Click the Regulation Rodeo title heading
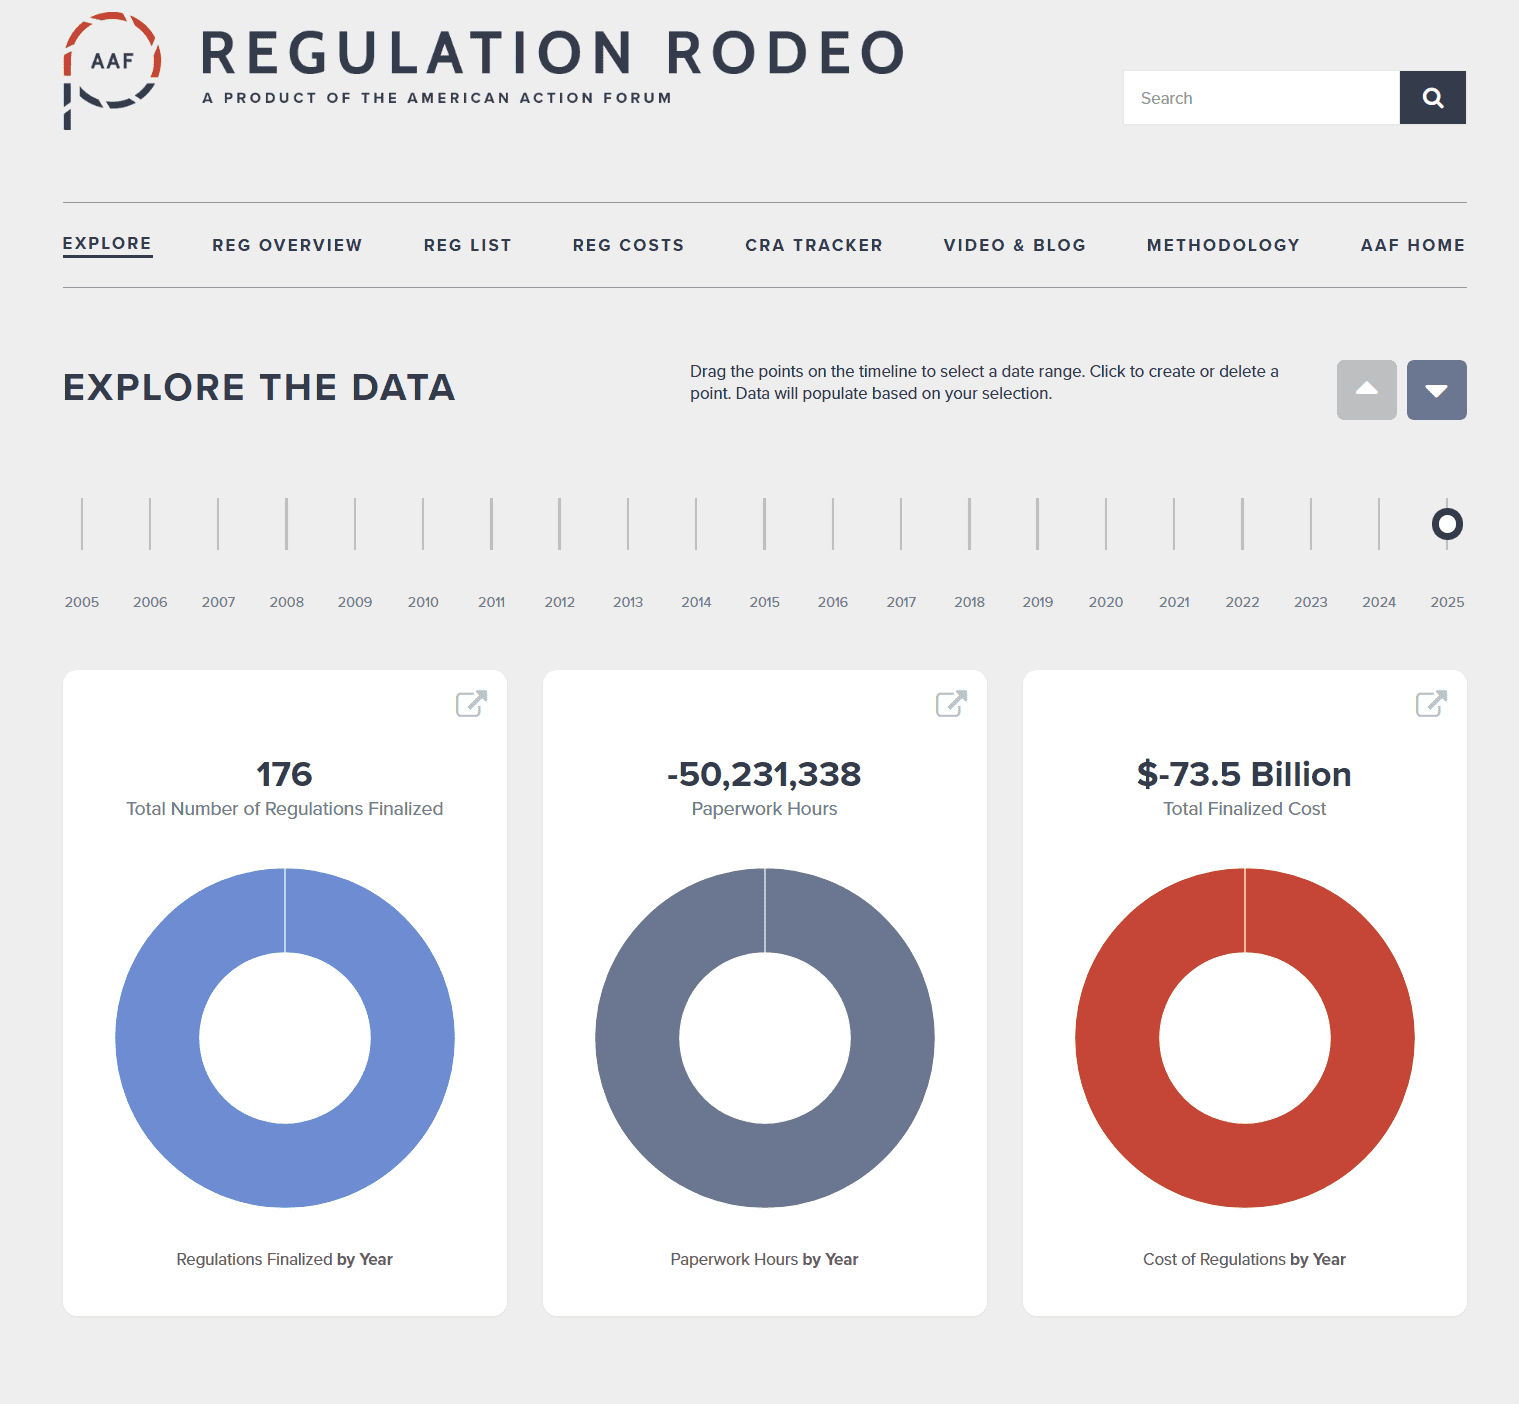Viewport: 1519px width, 1404px height. coord(553,54)
